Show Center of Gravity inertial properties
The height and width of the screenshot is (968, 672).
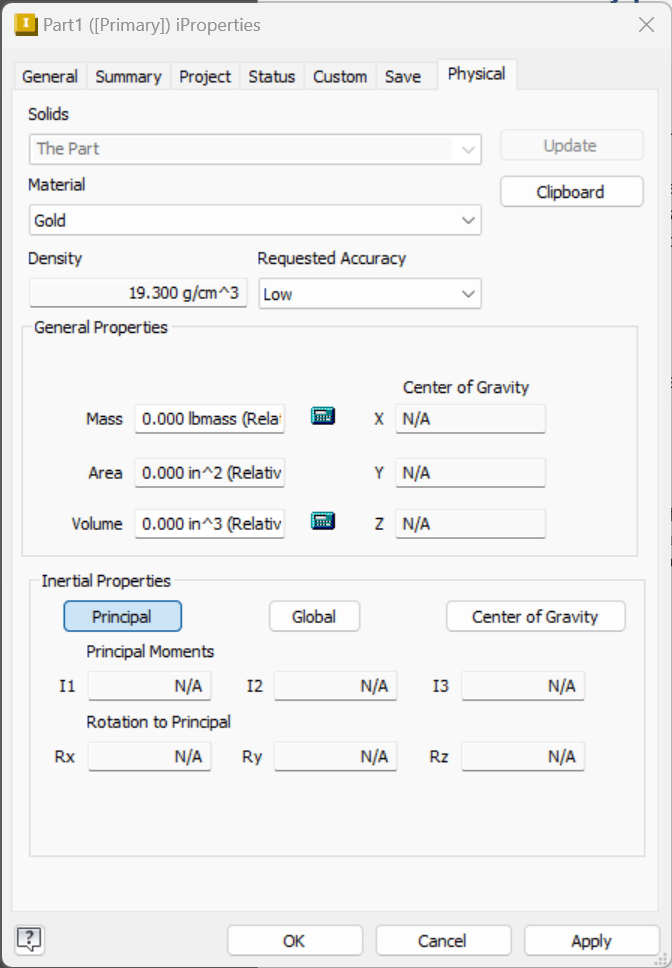(x=535, y=616)
